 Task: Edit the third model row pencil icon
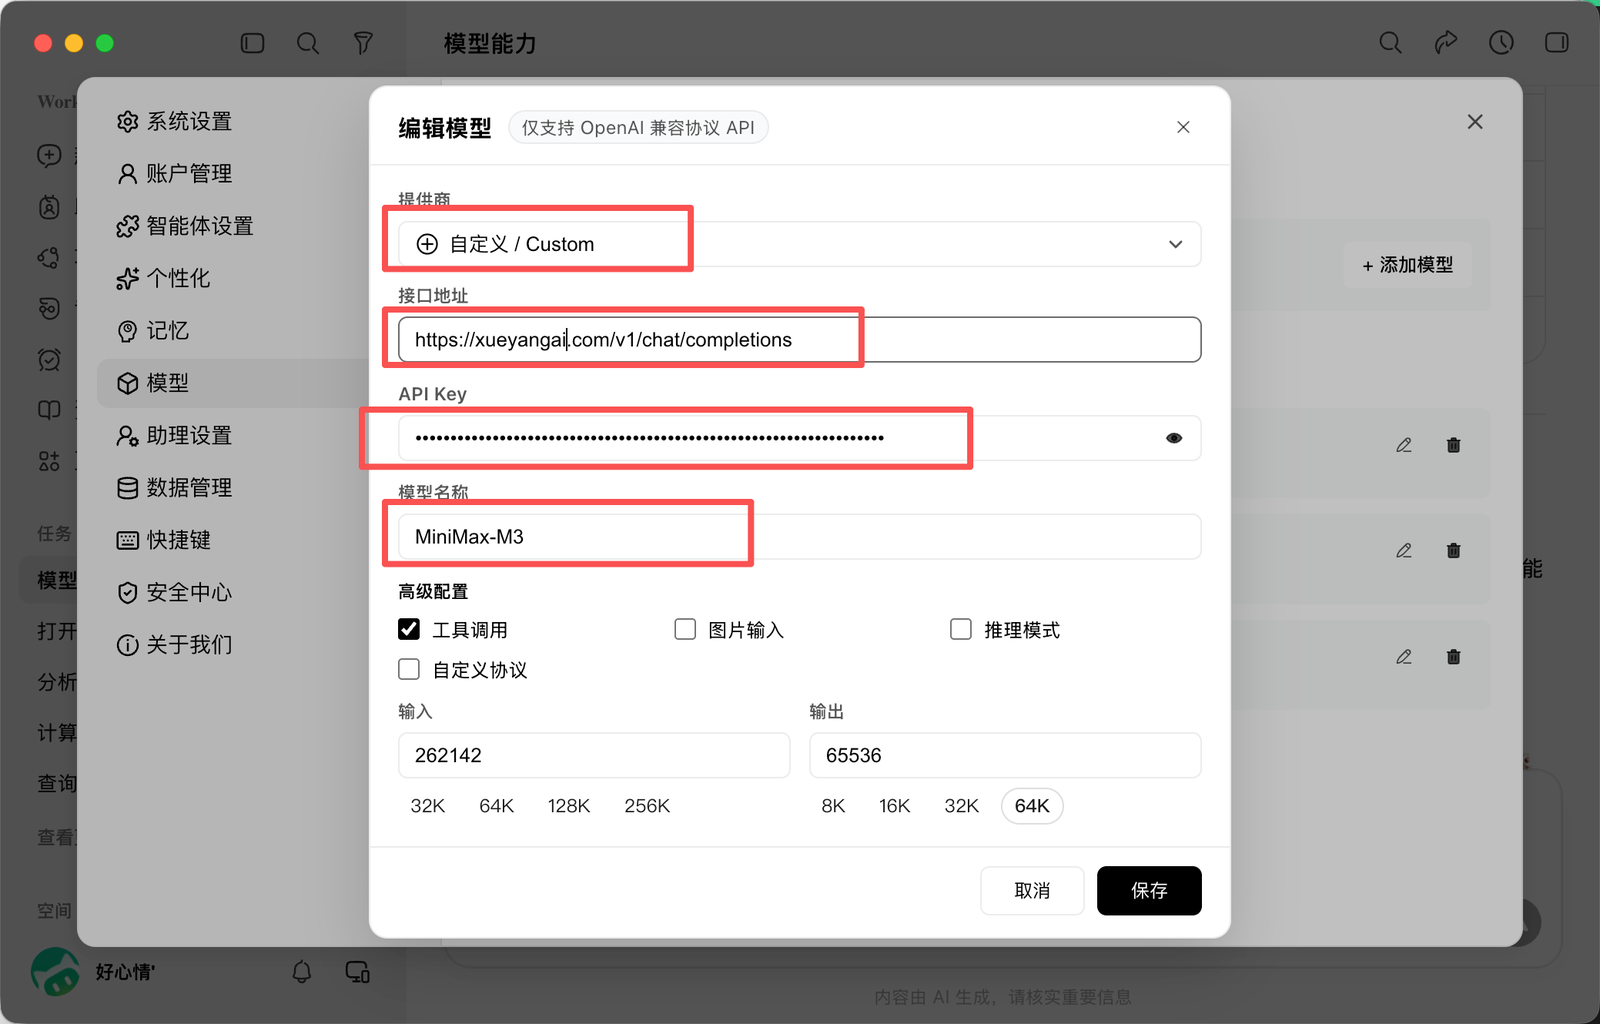pos(1404,657)
